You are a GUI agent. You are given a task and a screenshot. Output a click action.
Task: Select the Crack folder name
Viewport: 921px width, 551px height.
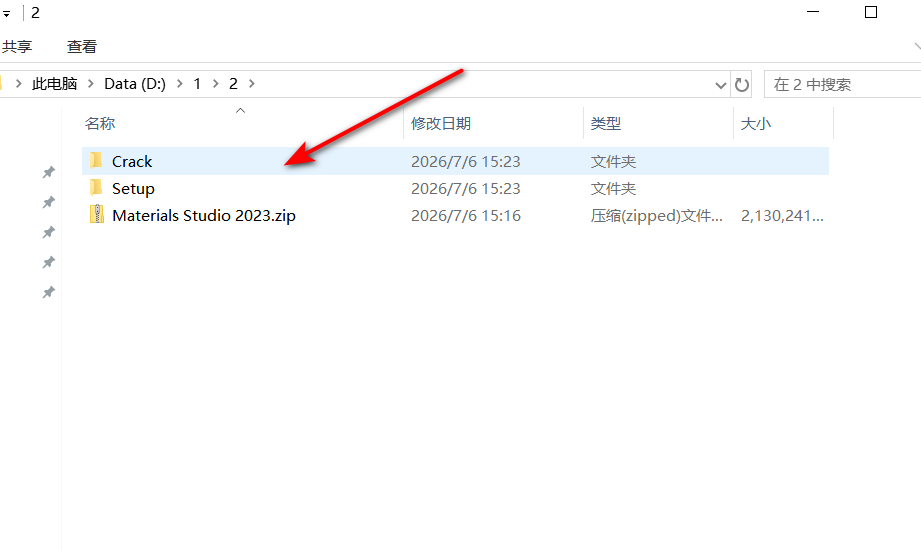132,161
